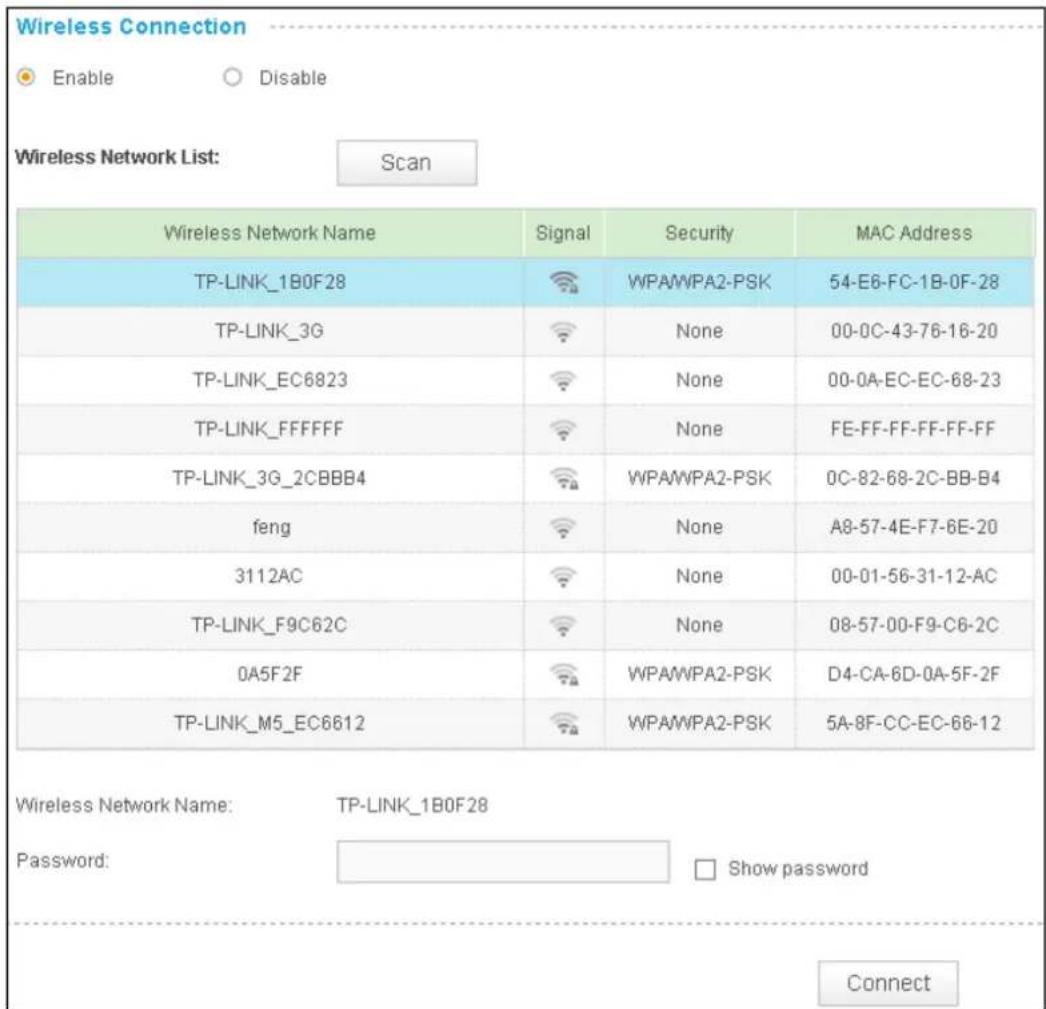
Task: Click locked signal icon for TP-LINK_M5_EC6612
Action: pyautogui.click(x=564, y=723)
